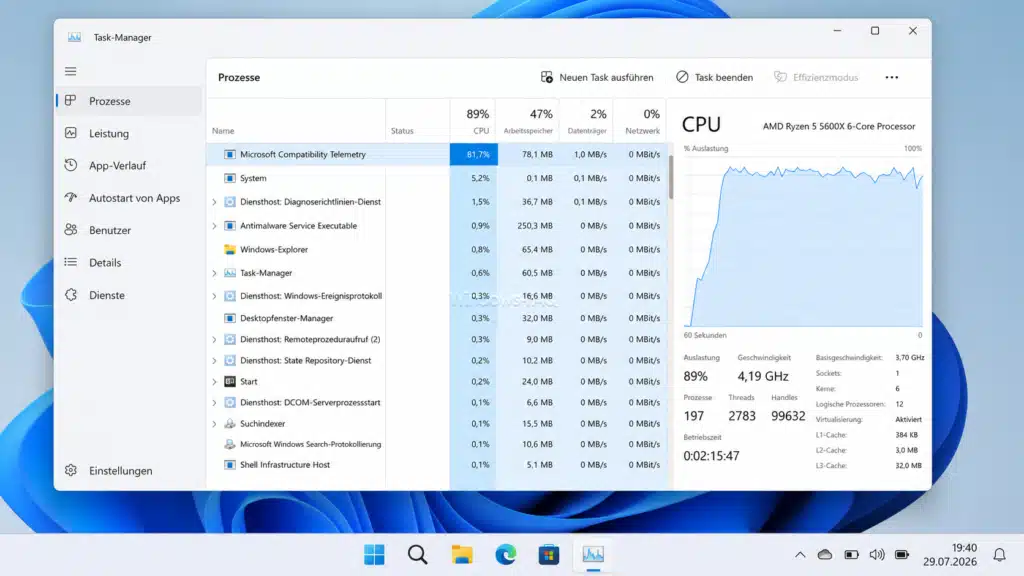Click the Einstellungen gear icon
This screenshot has height=576, width=1024.
point(71,470)
